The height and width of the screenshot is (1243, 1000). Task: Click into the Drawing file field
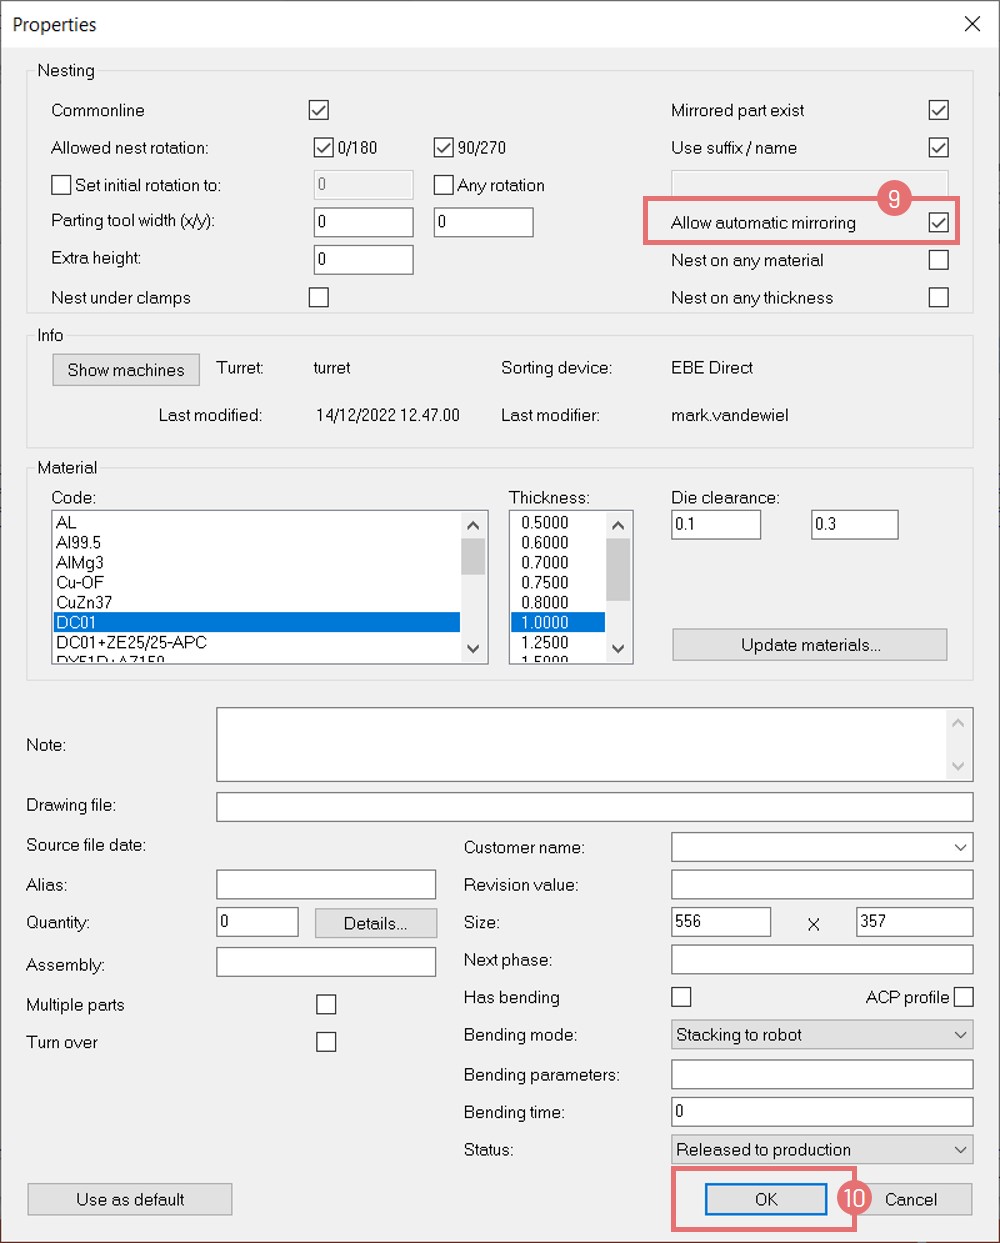click(594, 807)
